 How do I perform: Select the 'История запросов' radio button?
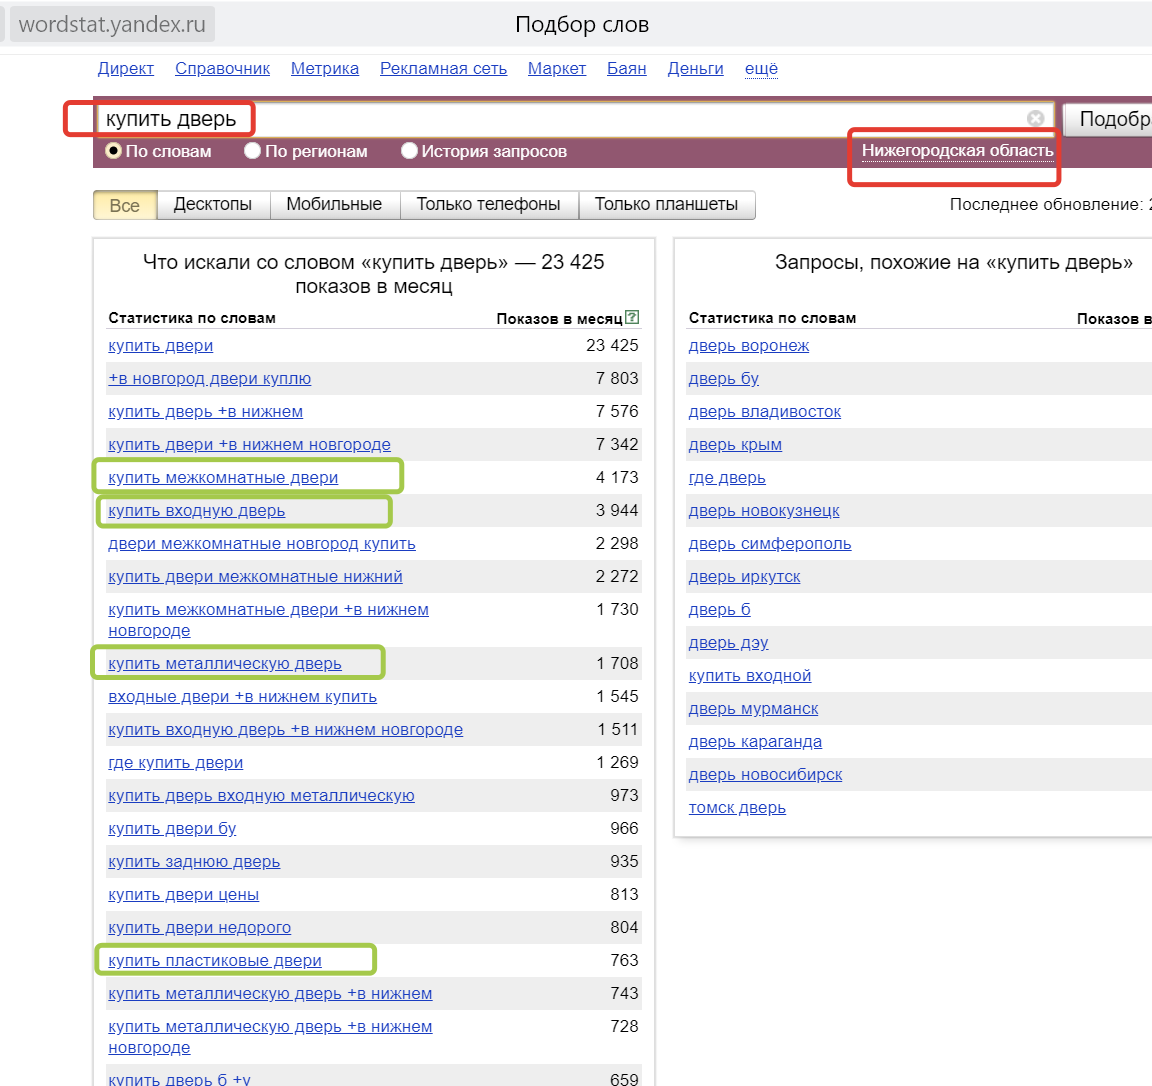click(409, 151)
